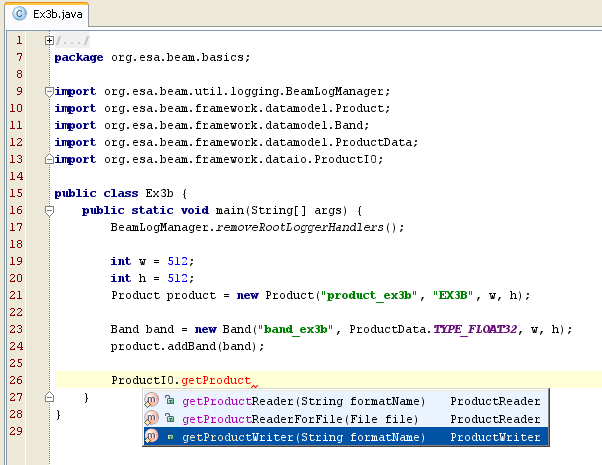Click the red "getProduct" text on line 26
This screenshot has height=465, width=602.
point(216,380)
